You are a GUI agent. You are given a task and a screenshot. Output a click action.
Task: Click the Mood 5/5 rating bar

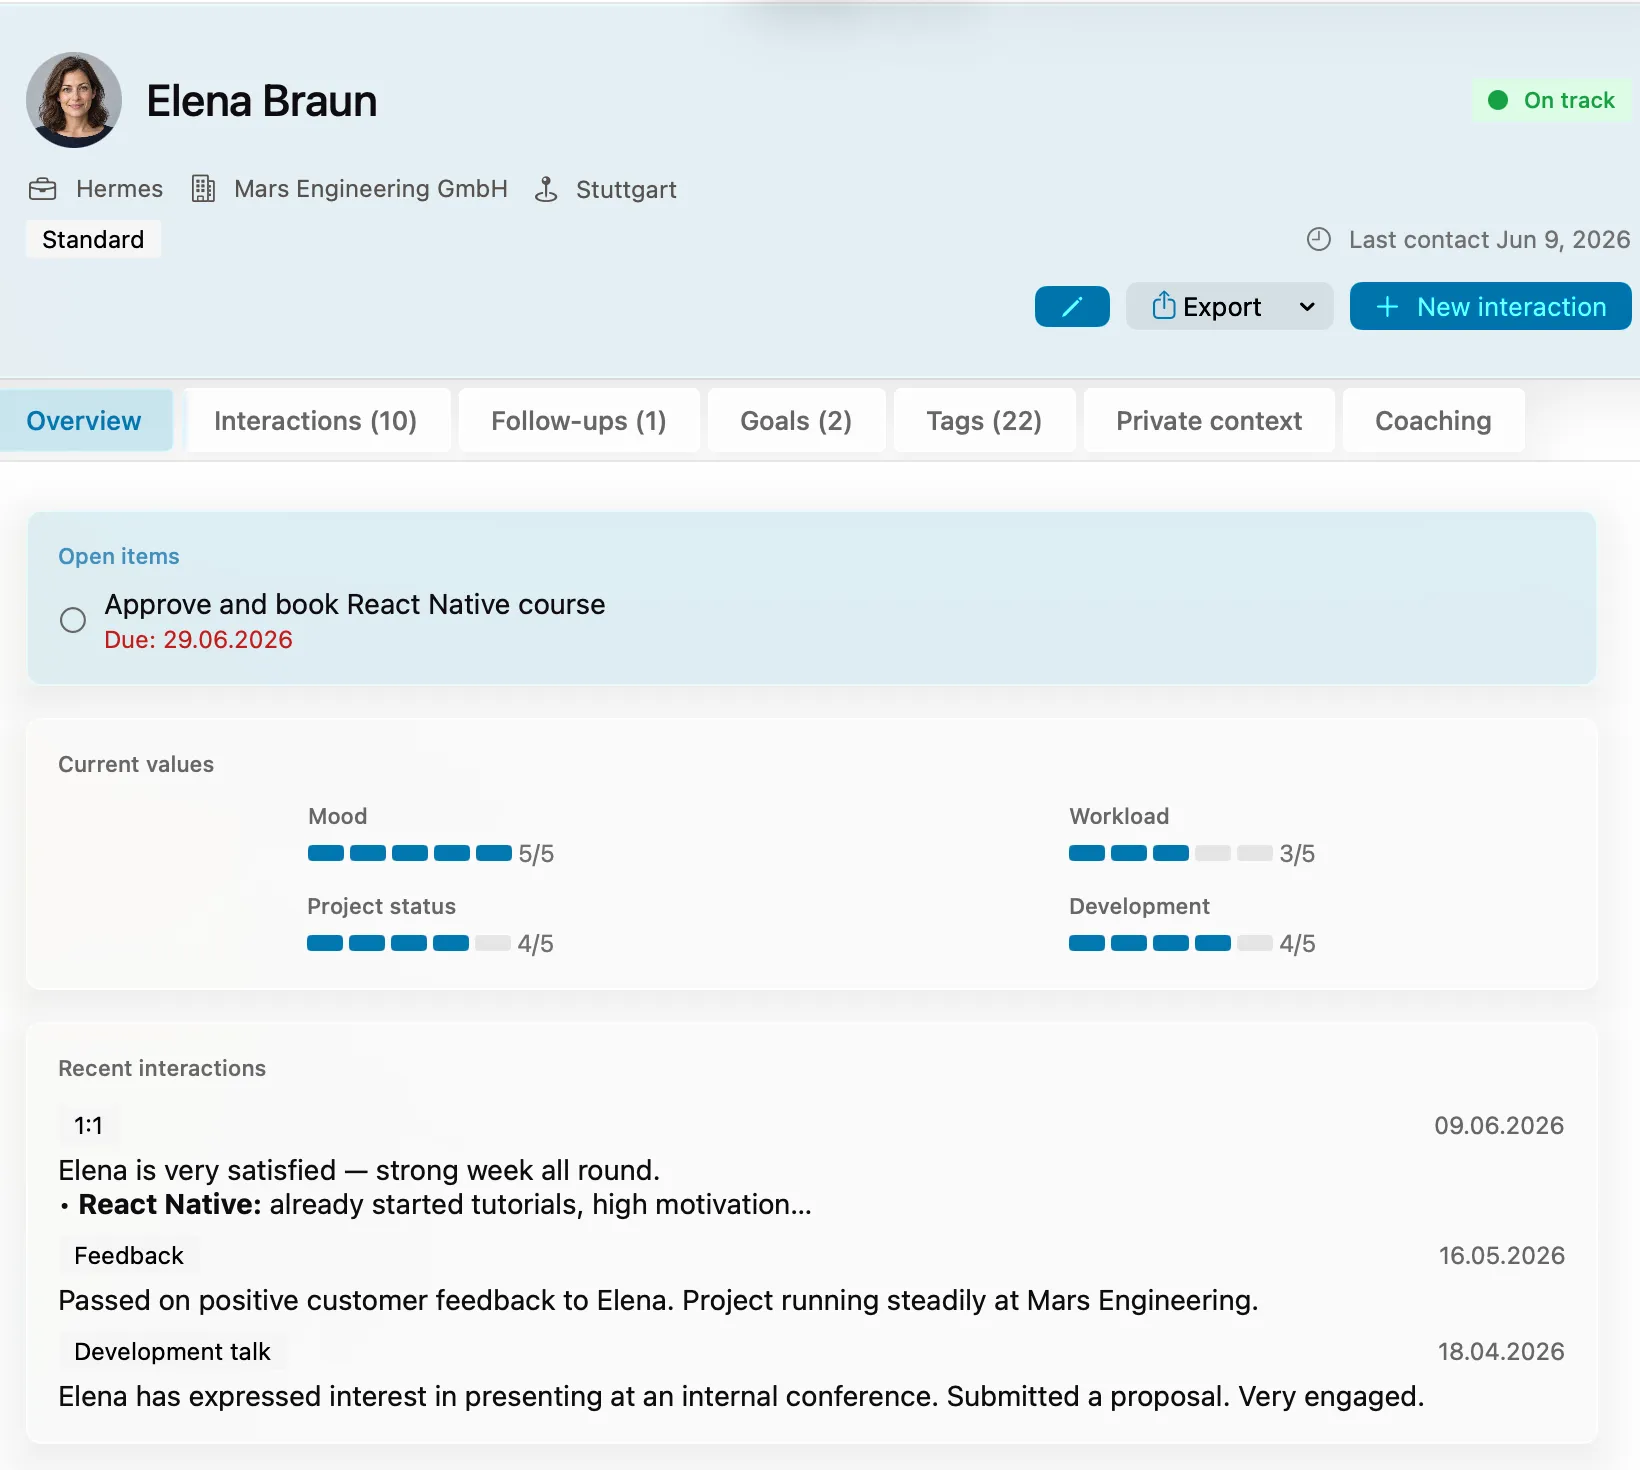[410, 853]
